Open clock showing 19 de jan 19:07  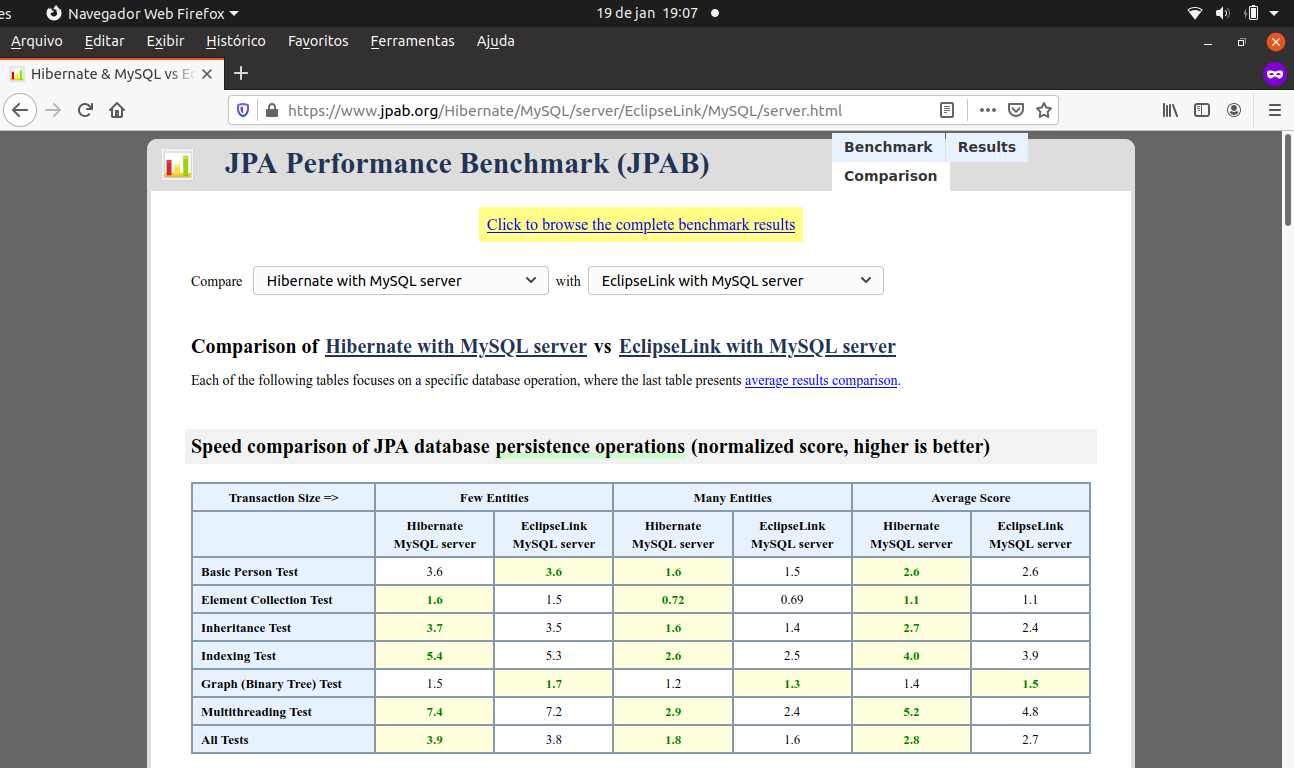point(647,13)
